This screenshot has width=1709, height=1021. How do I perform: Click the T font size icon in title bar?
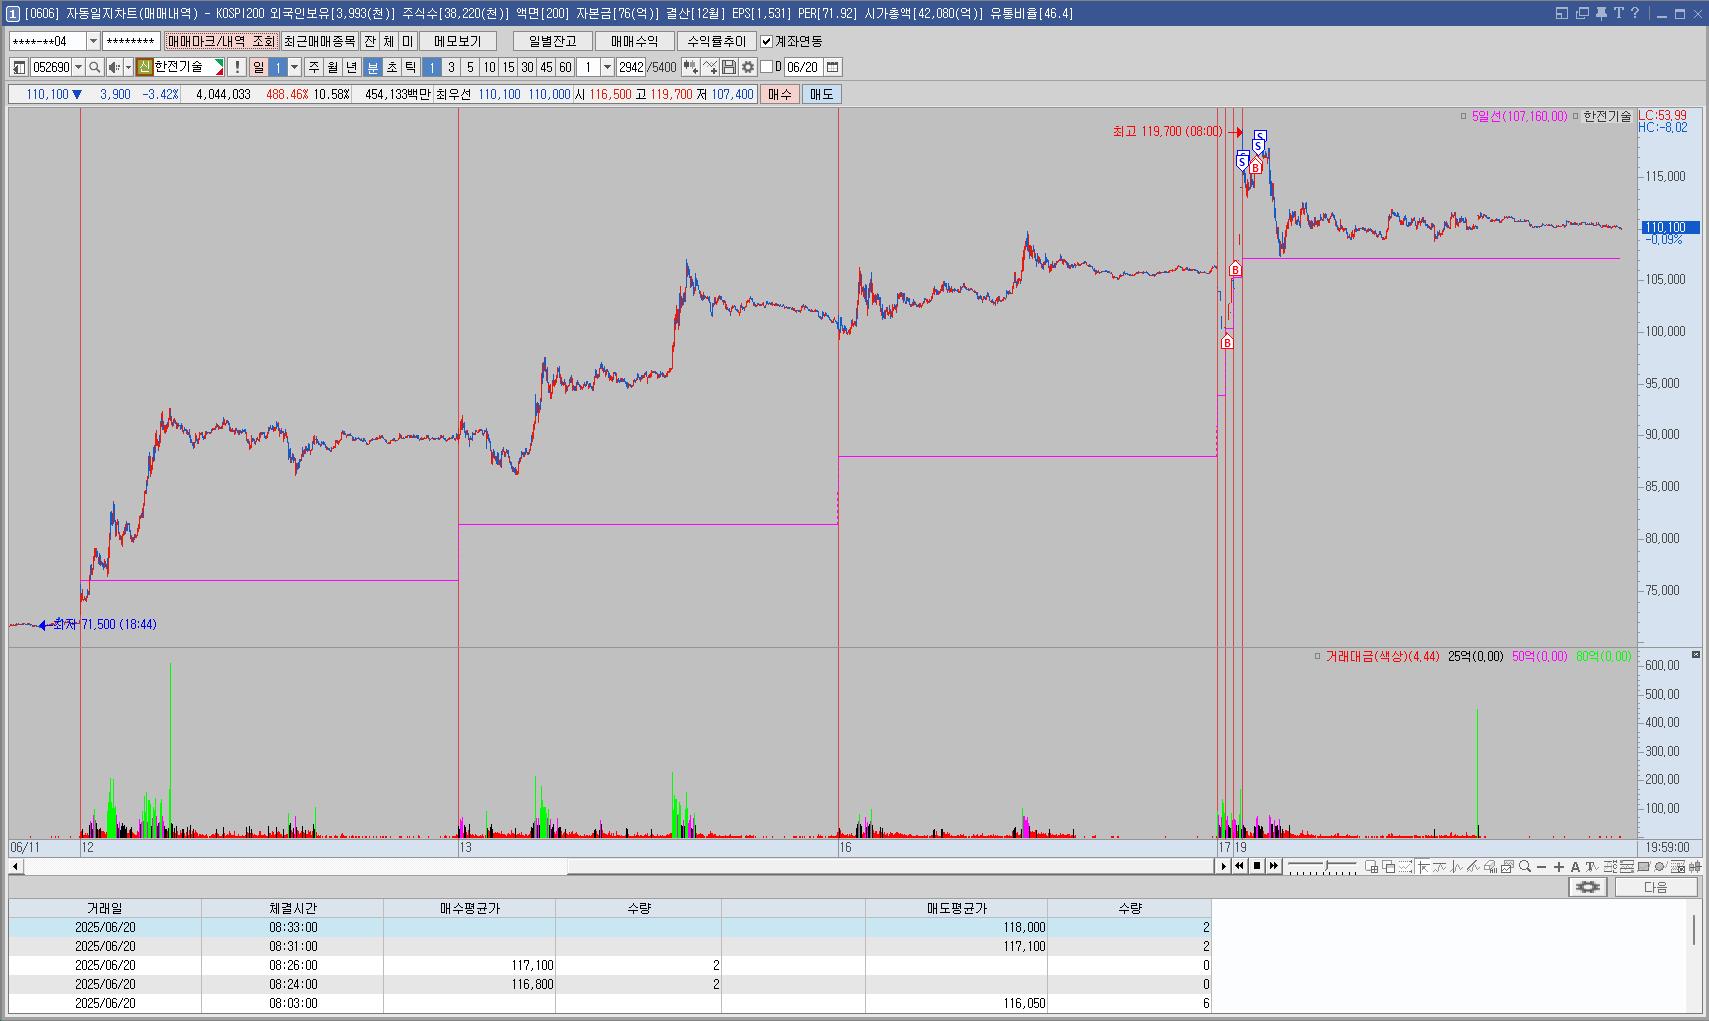1618,13
